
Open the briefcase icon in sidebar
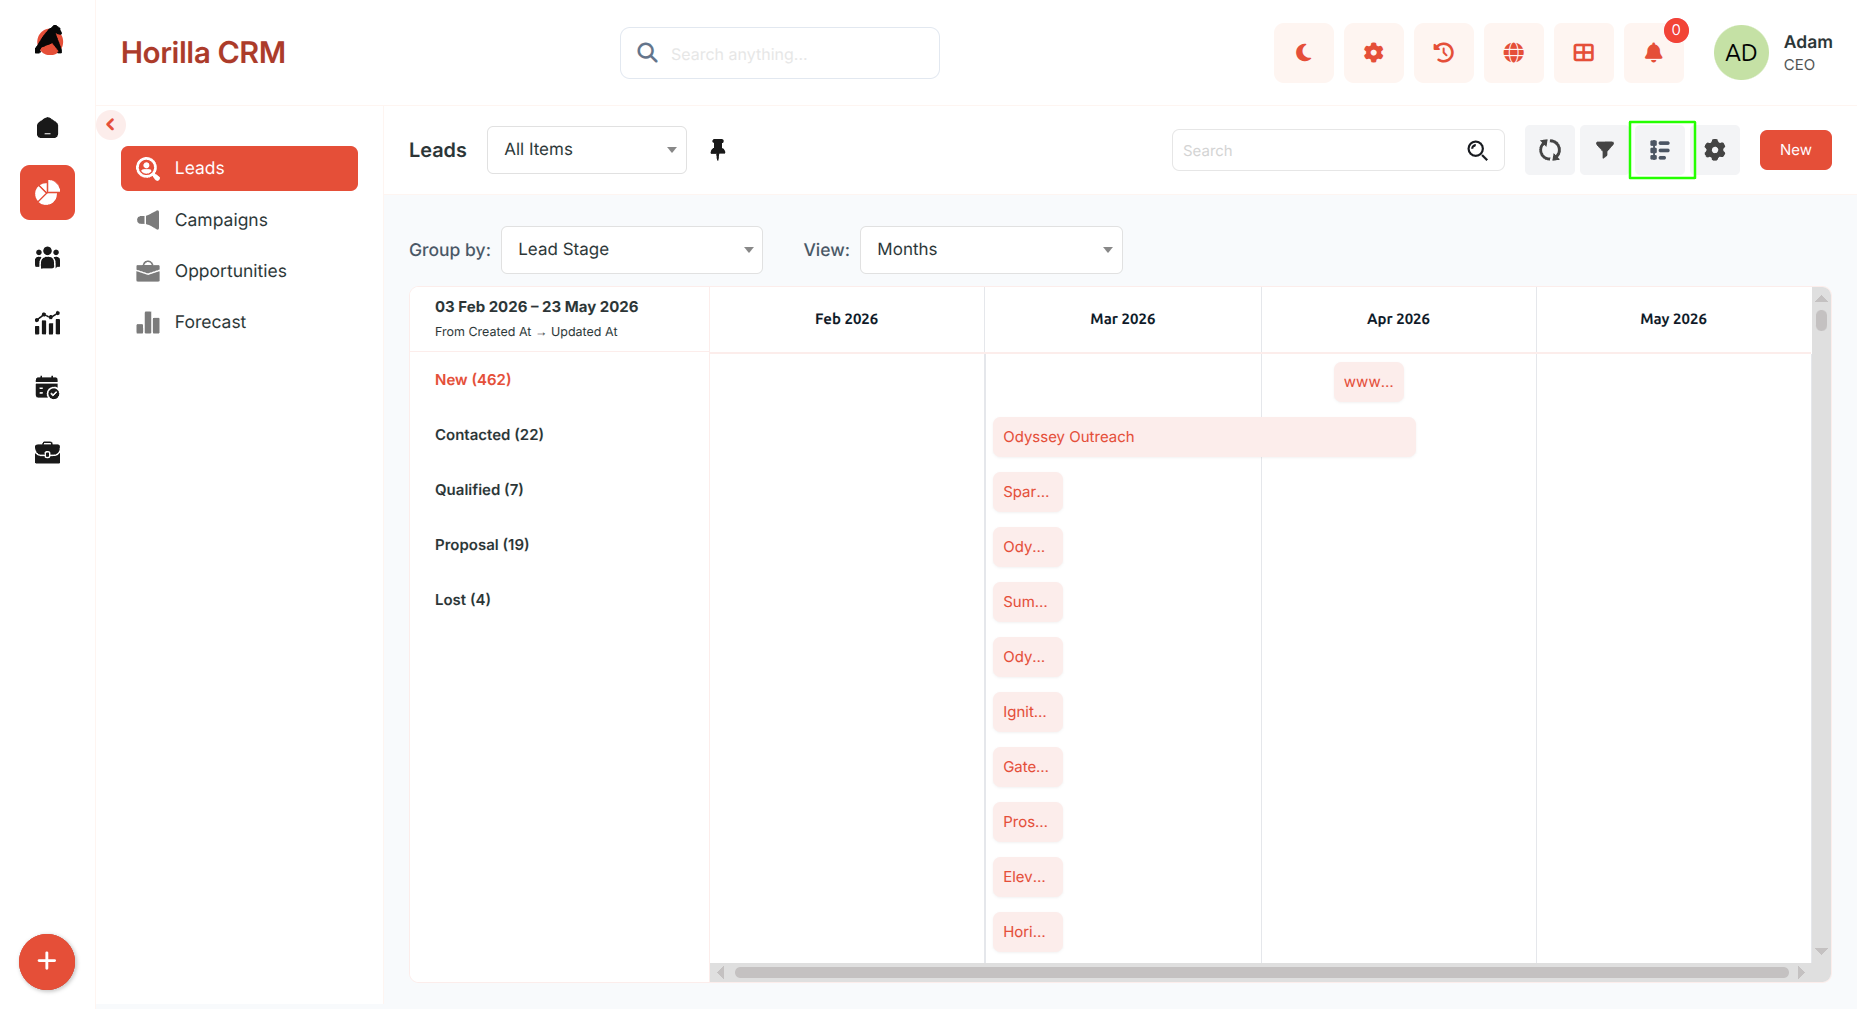point(47,453)
